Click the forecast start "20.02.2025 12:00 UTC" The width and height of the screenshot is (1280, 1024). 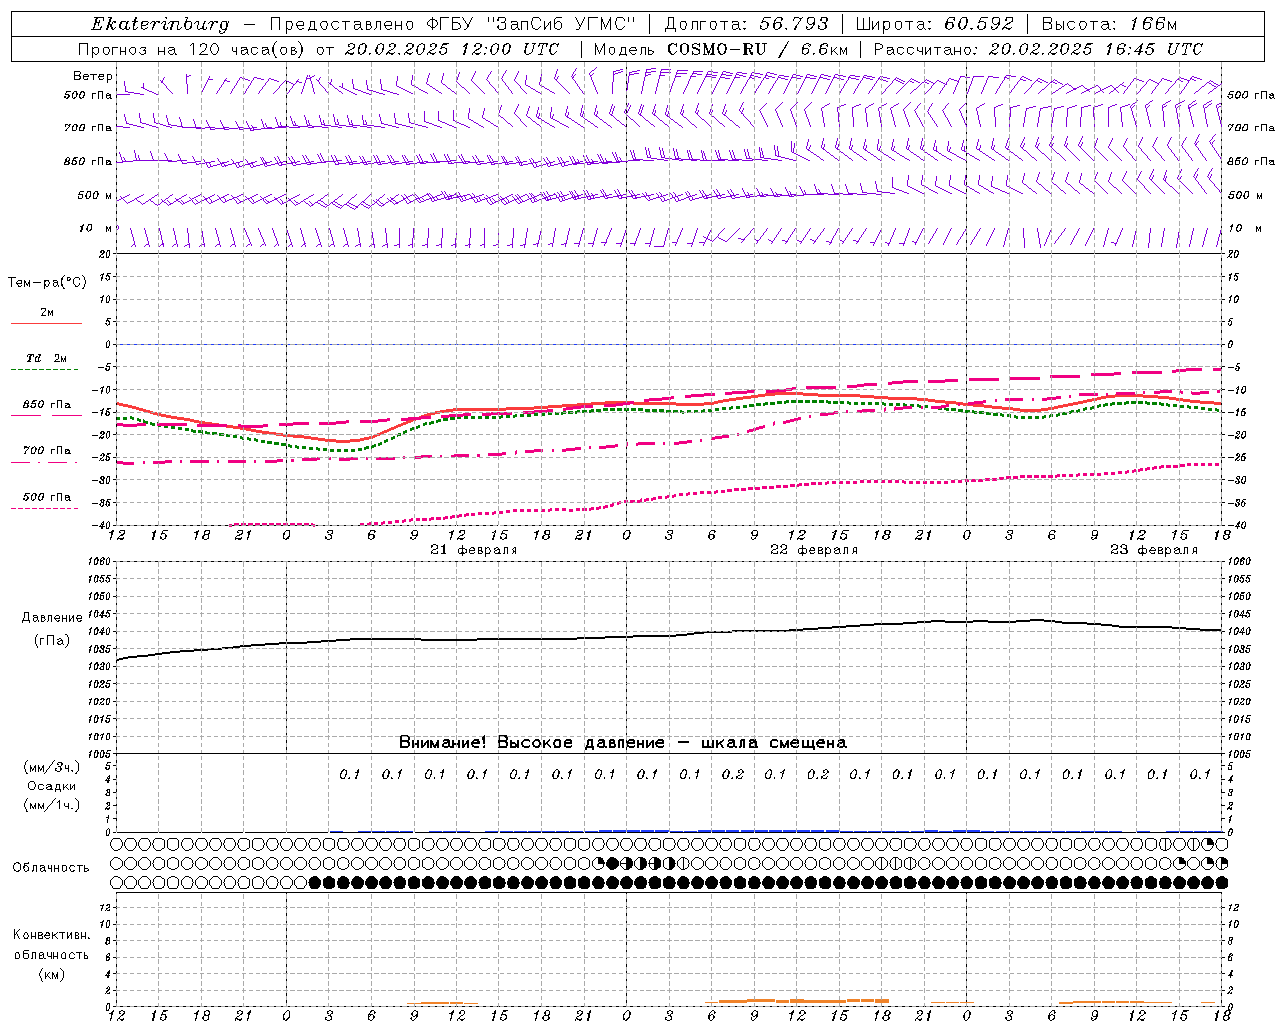coord(452,49)
